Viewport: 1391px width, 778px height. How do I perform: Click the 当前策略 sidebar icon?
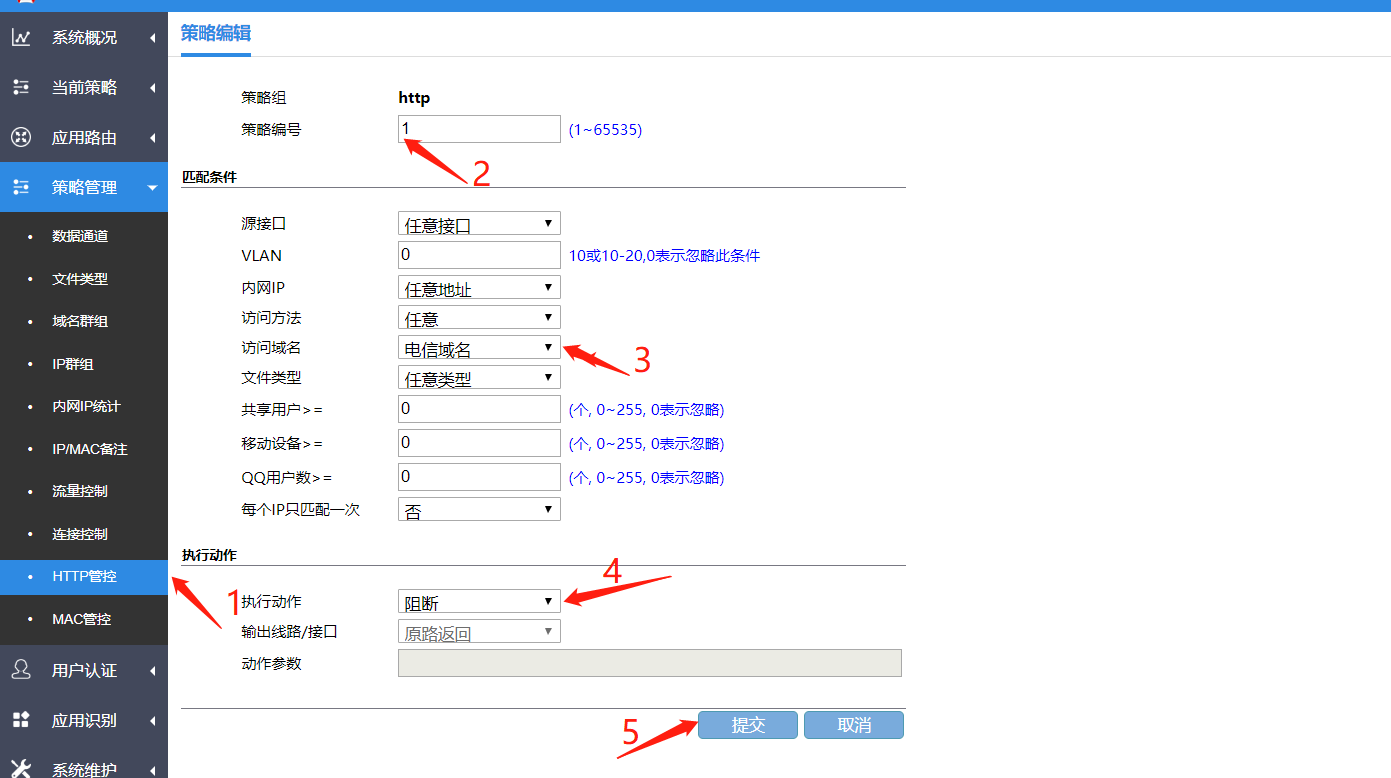(x=21, y=88)
